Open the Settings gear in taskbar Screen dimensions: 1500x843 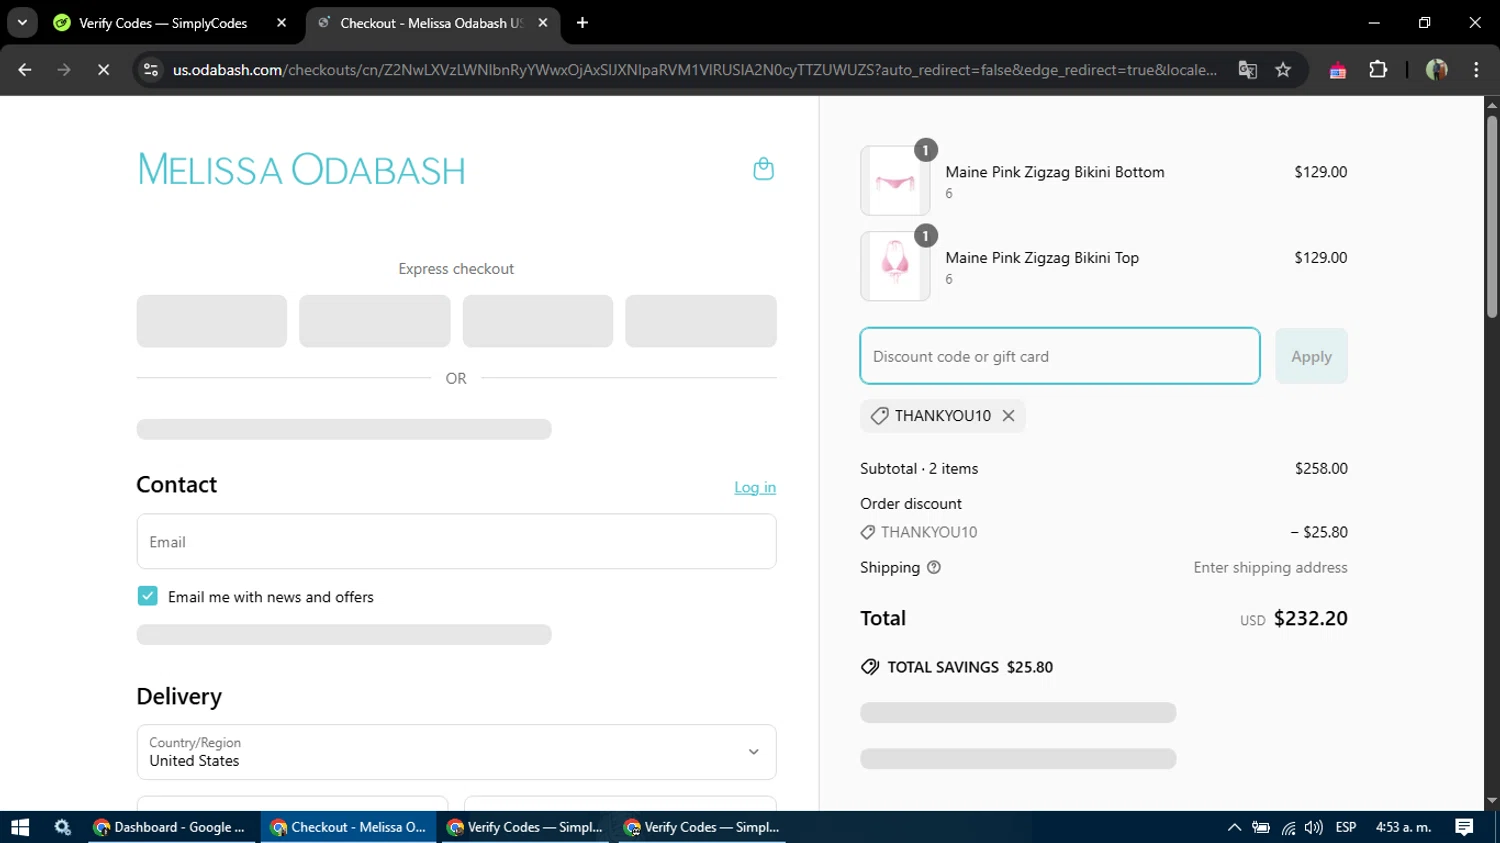63,827
